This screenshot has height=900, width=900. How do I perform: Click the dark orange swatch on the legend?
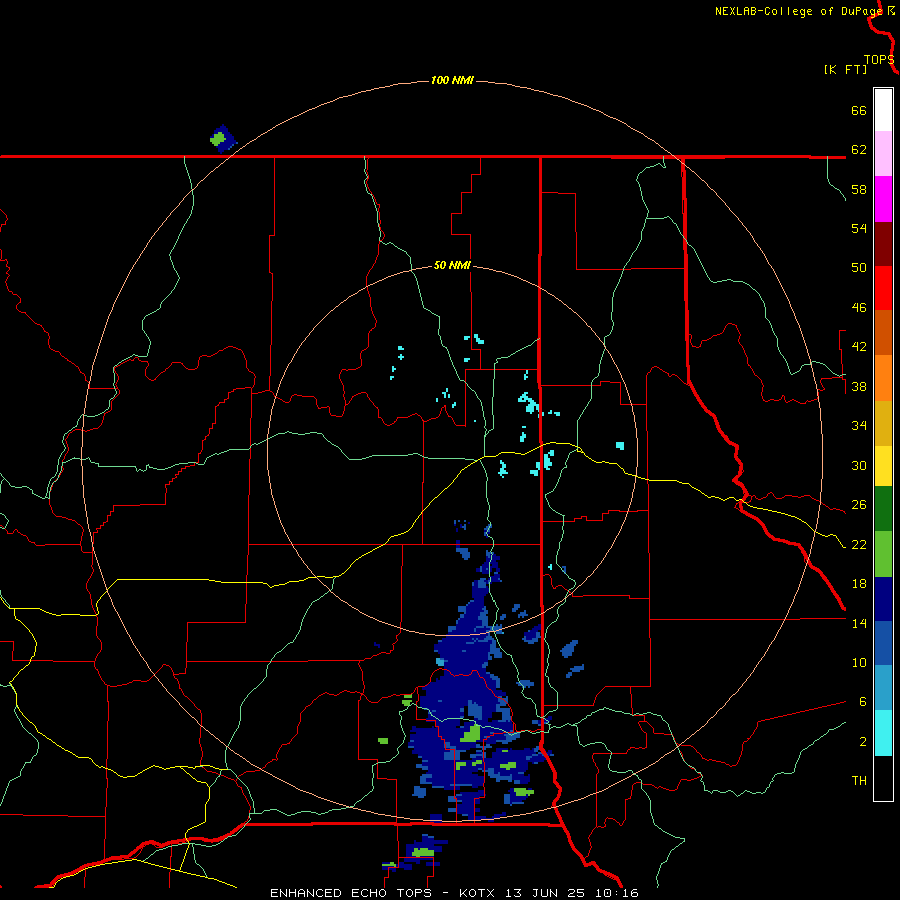883,333
